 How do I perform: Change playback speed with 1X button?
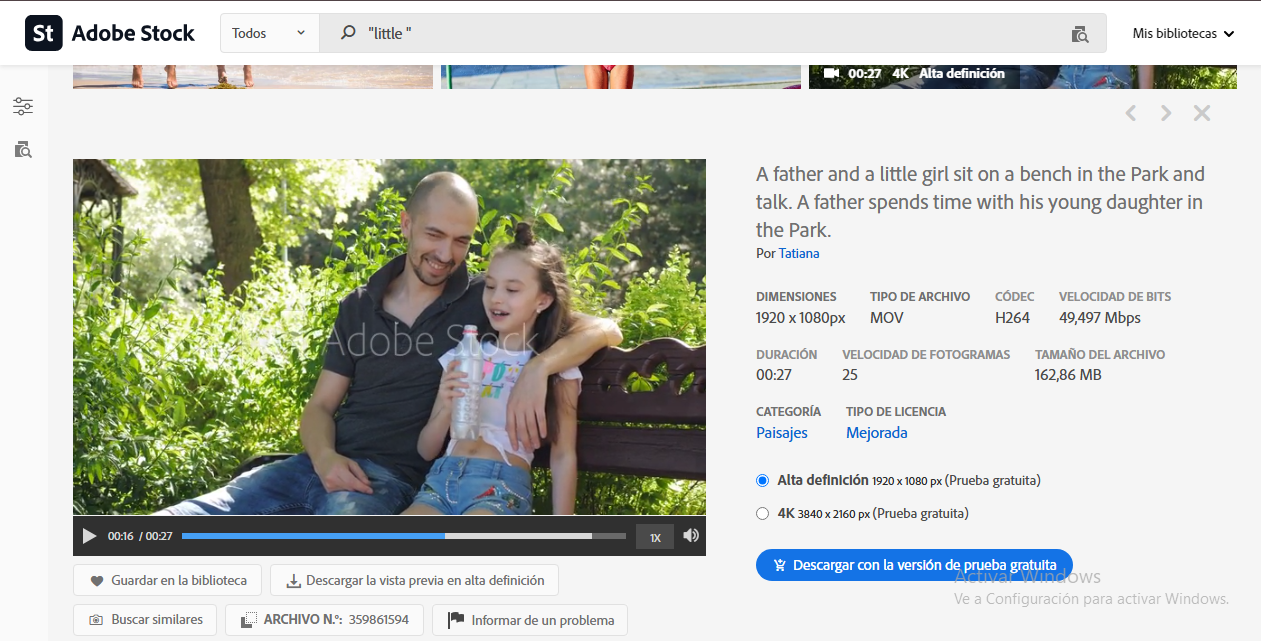[655, 537]
